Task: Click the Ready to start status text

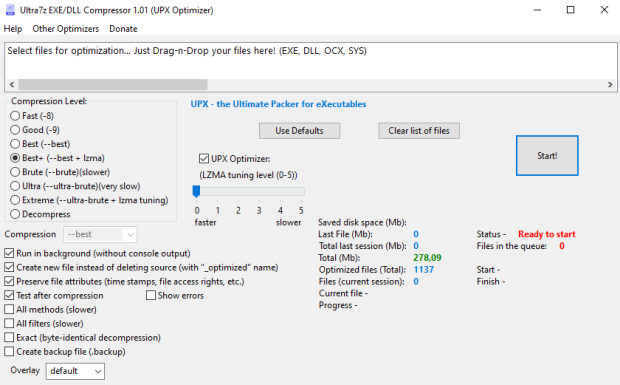Action: pos(547,234)
